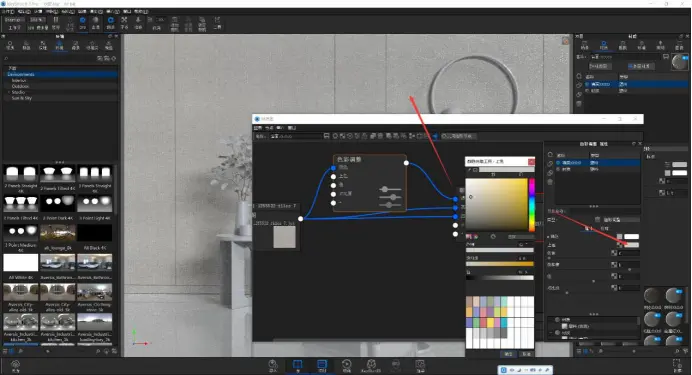Image resolution: width=692 pixels, height=375 pixels.
Task: Toggle texture checker on the tint row
Action: [x=620, y=245]
